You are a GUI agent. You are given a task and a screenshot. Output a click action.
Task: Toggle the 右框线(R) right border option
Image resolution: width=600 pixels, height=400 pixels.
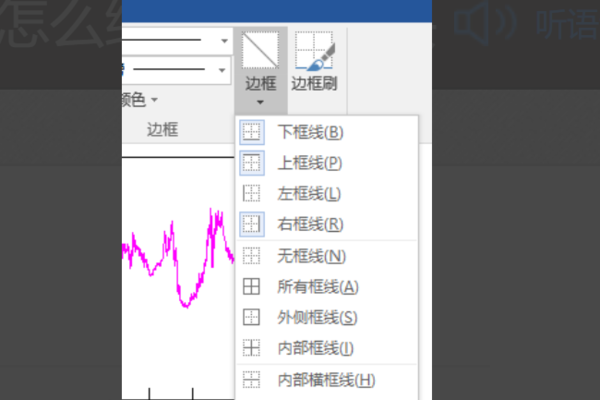(252, 224)
